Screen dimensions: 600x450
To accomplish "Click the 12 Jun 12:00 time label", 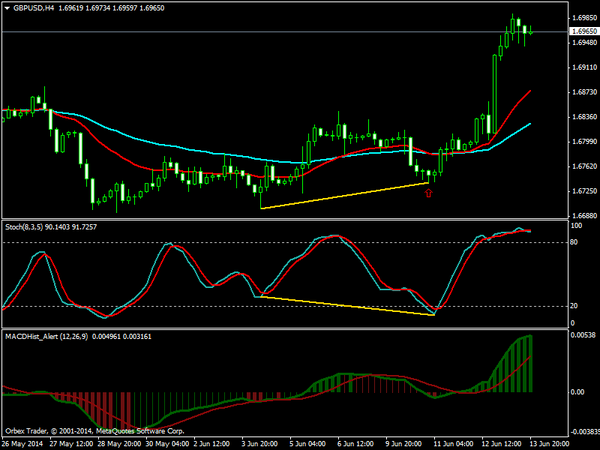I will 502,444.
